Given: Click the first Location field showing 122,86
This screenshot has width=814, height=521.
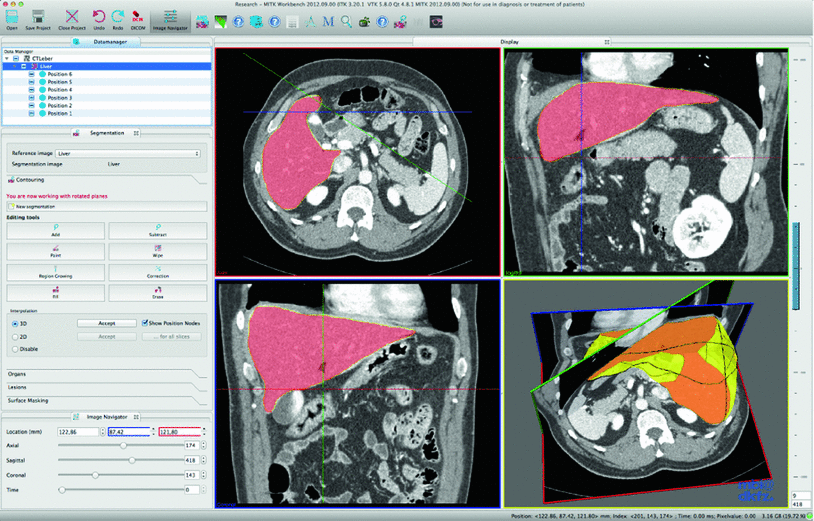Looking at the screenshot, I should [78, 432].
